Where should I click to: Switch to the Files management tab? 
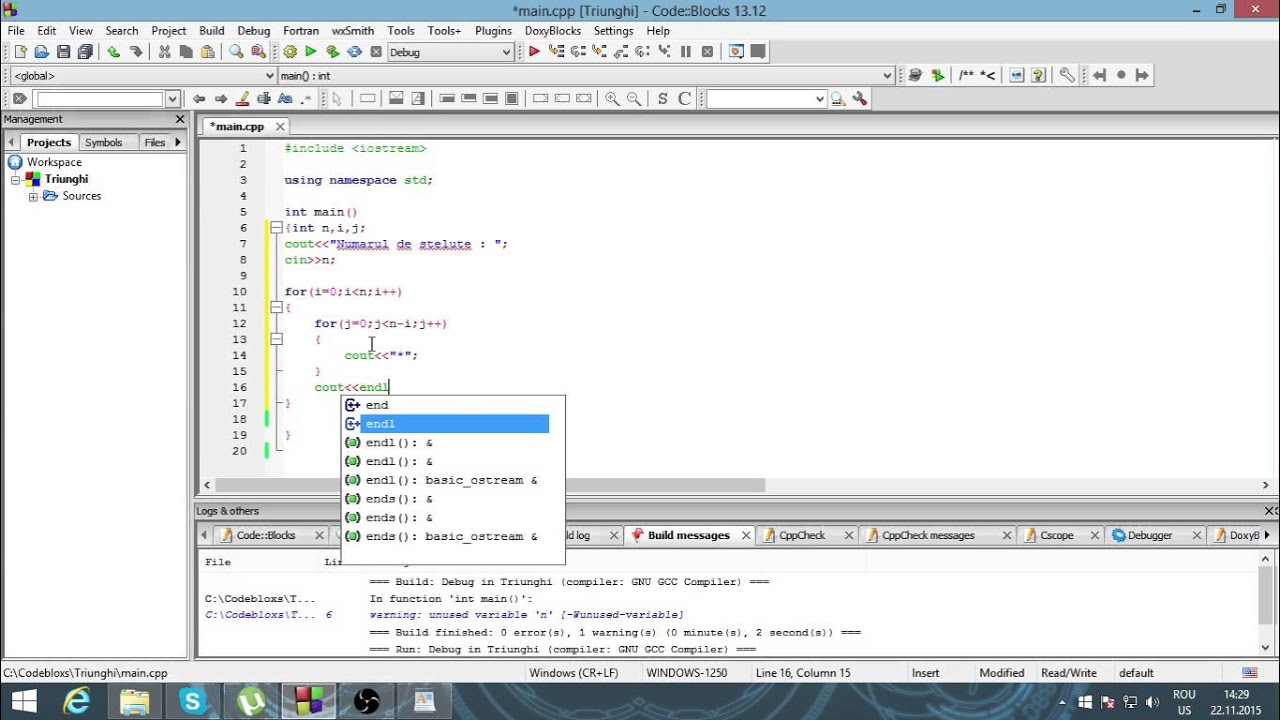click(155, 142)
